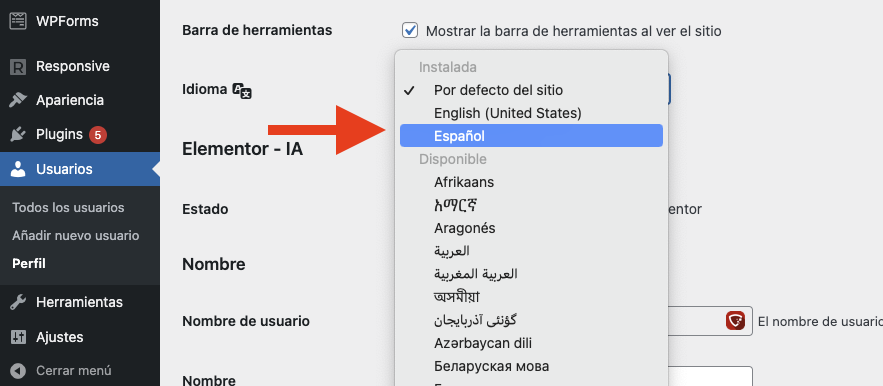Pick Por defecto del sitio option
The height and width of the screenshot is (386, 883).
531,90
